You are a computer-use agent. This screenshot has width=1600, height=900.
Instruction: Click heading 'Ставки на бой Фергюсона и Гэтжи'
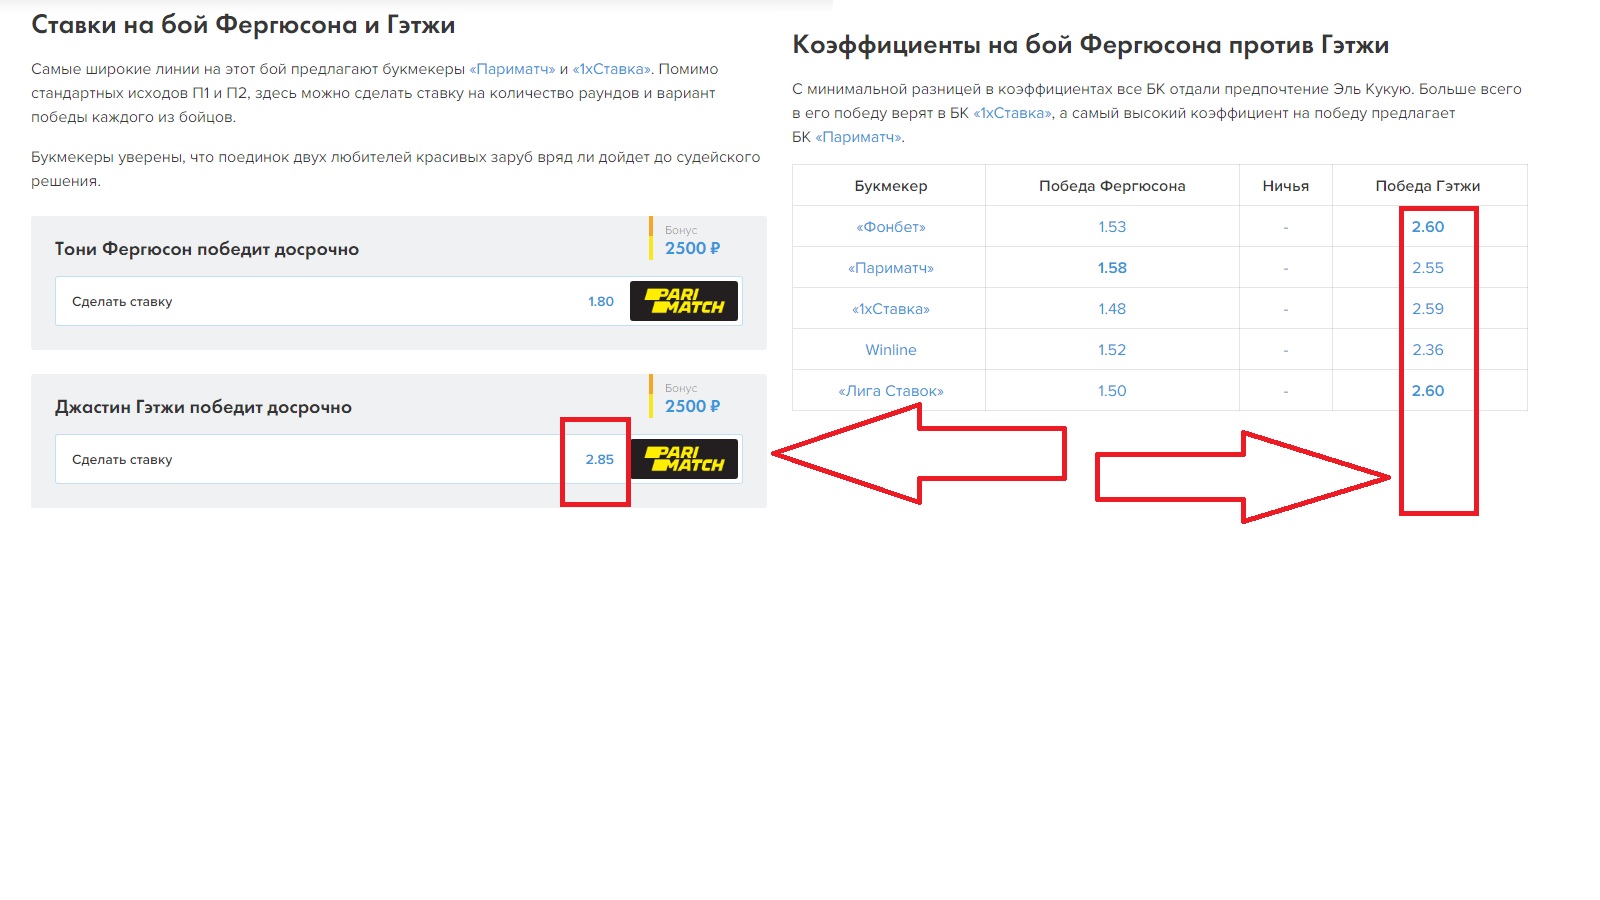tap(243, 25)
